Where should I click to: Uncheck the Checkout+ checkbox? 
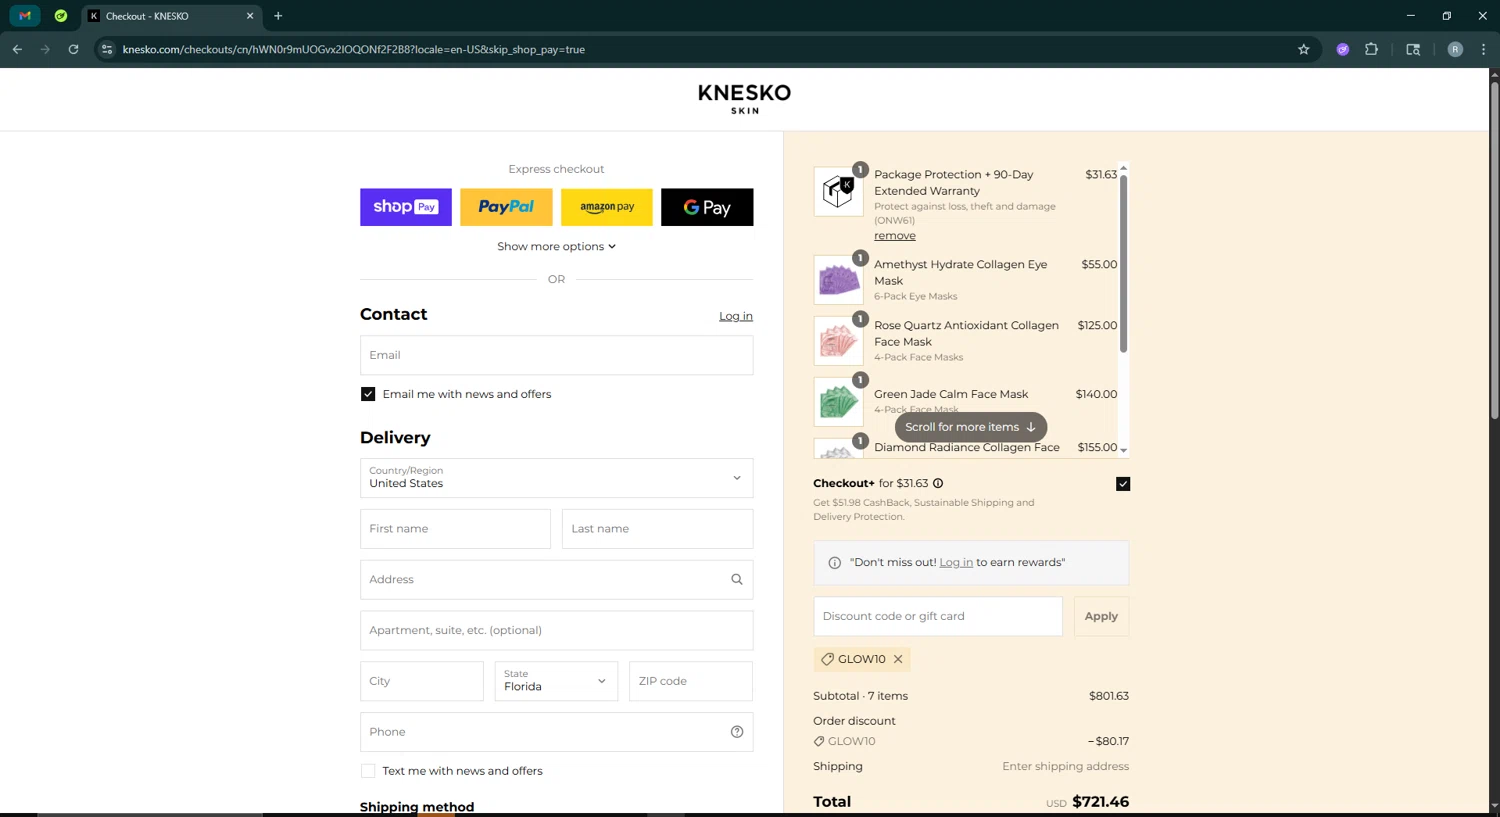point(1123,484)
